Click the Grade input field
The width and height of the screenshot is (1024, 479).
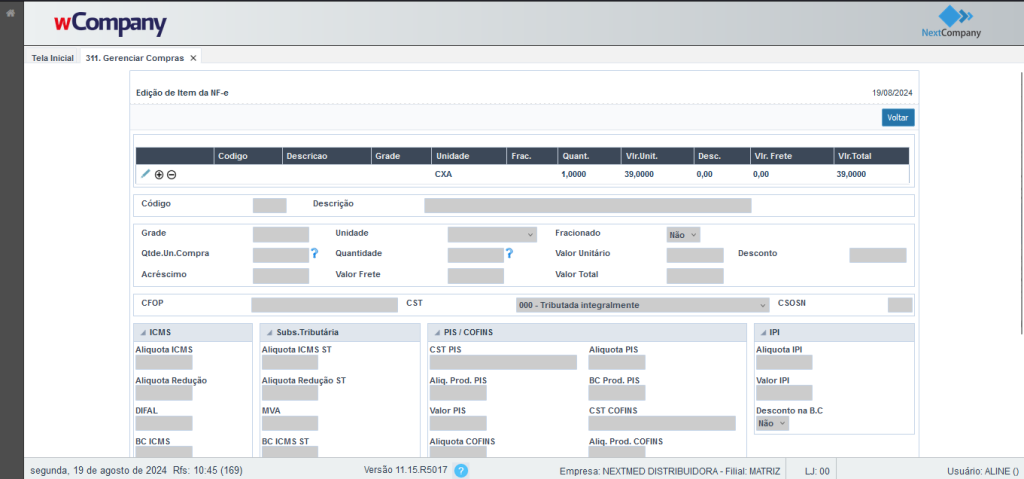click(281, 234)
